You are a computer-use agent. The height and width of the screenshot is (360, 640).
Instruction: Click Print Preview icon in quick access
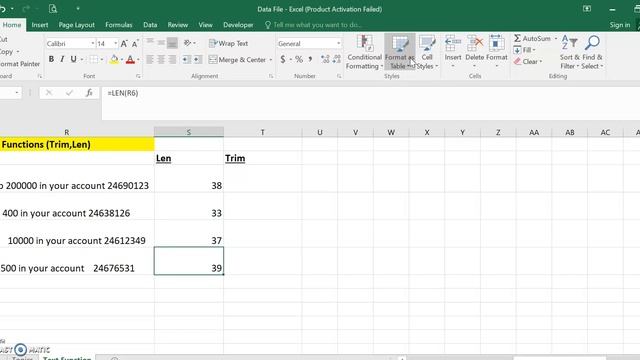pos(53,9)
